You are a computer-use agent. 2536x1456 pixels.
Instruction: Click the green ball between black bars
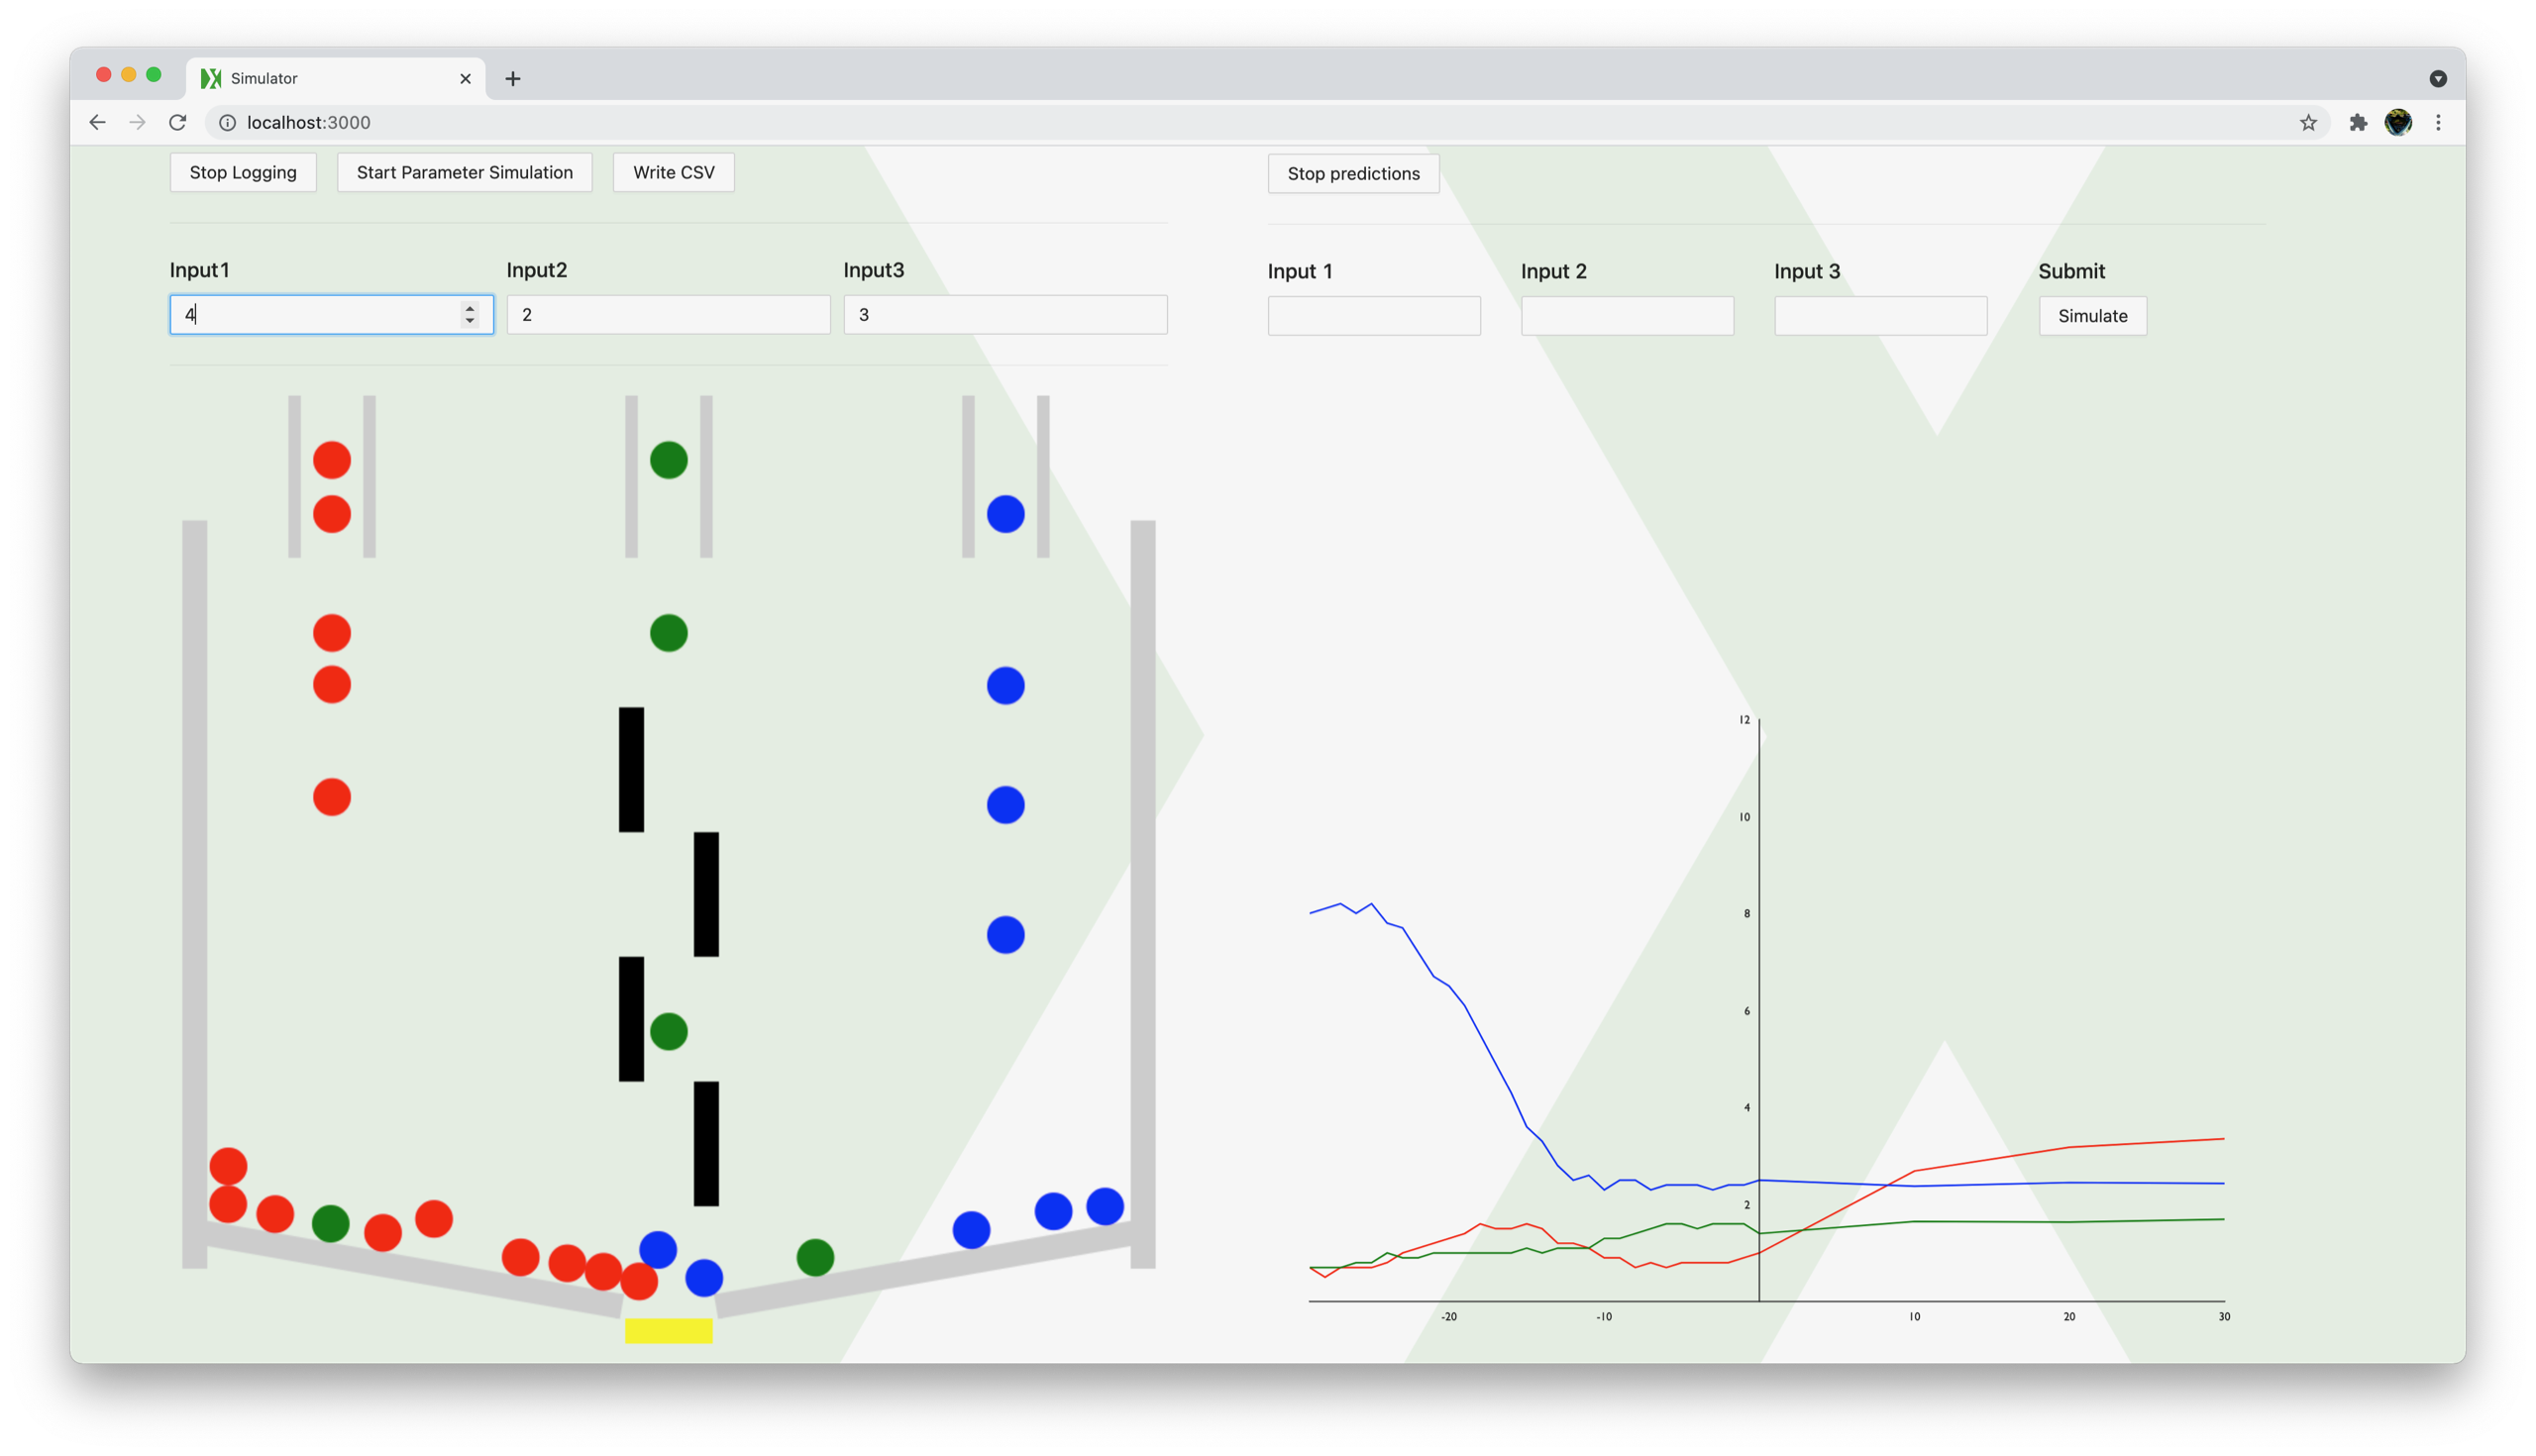click(668, 1031)
